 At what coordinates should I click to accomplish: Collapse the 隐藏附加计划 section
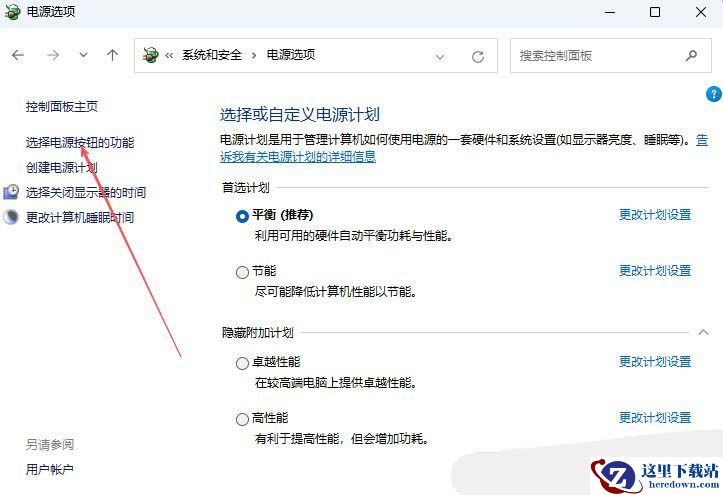pyautogui.click(x=703, y=332)
